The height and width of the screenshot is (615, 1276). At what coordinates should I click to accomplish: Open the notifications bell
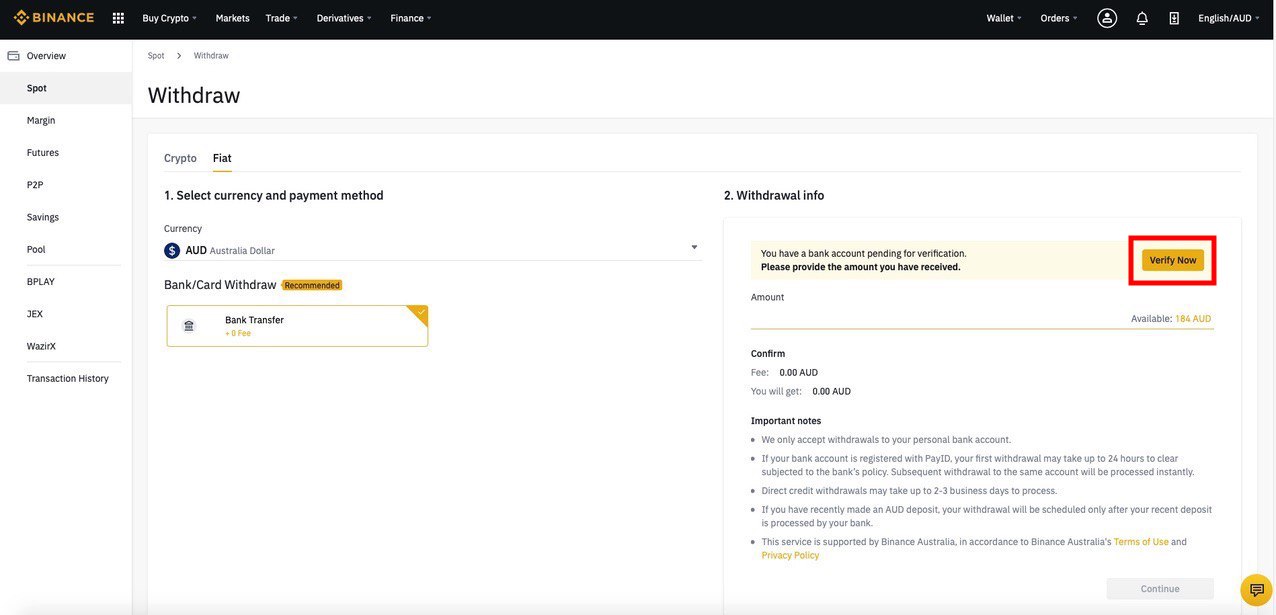pyautogui.click(x=1142, y=18)
